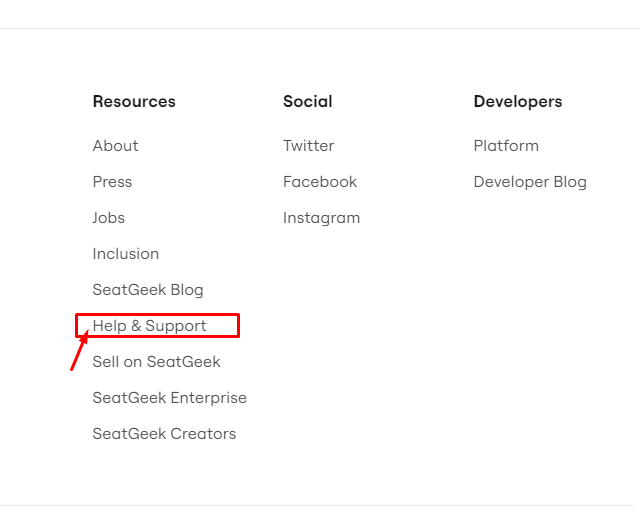
Task: Open the Twitter social link
Action: click(x=309, y=146)
